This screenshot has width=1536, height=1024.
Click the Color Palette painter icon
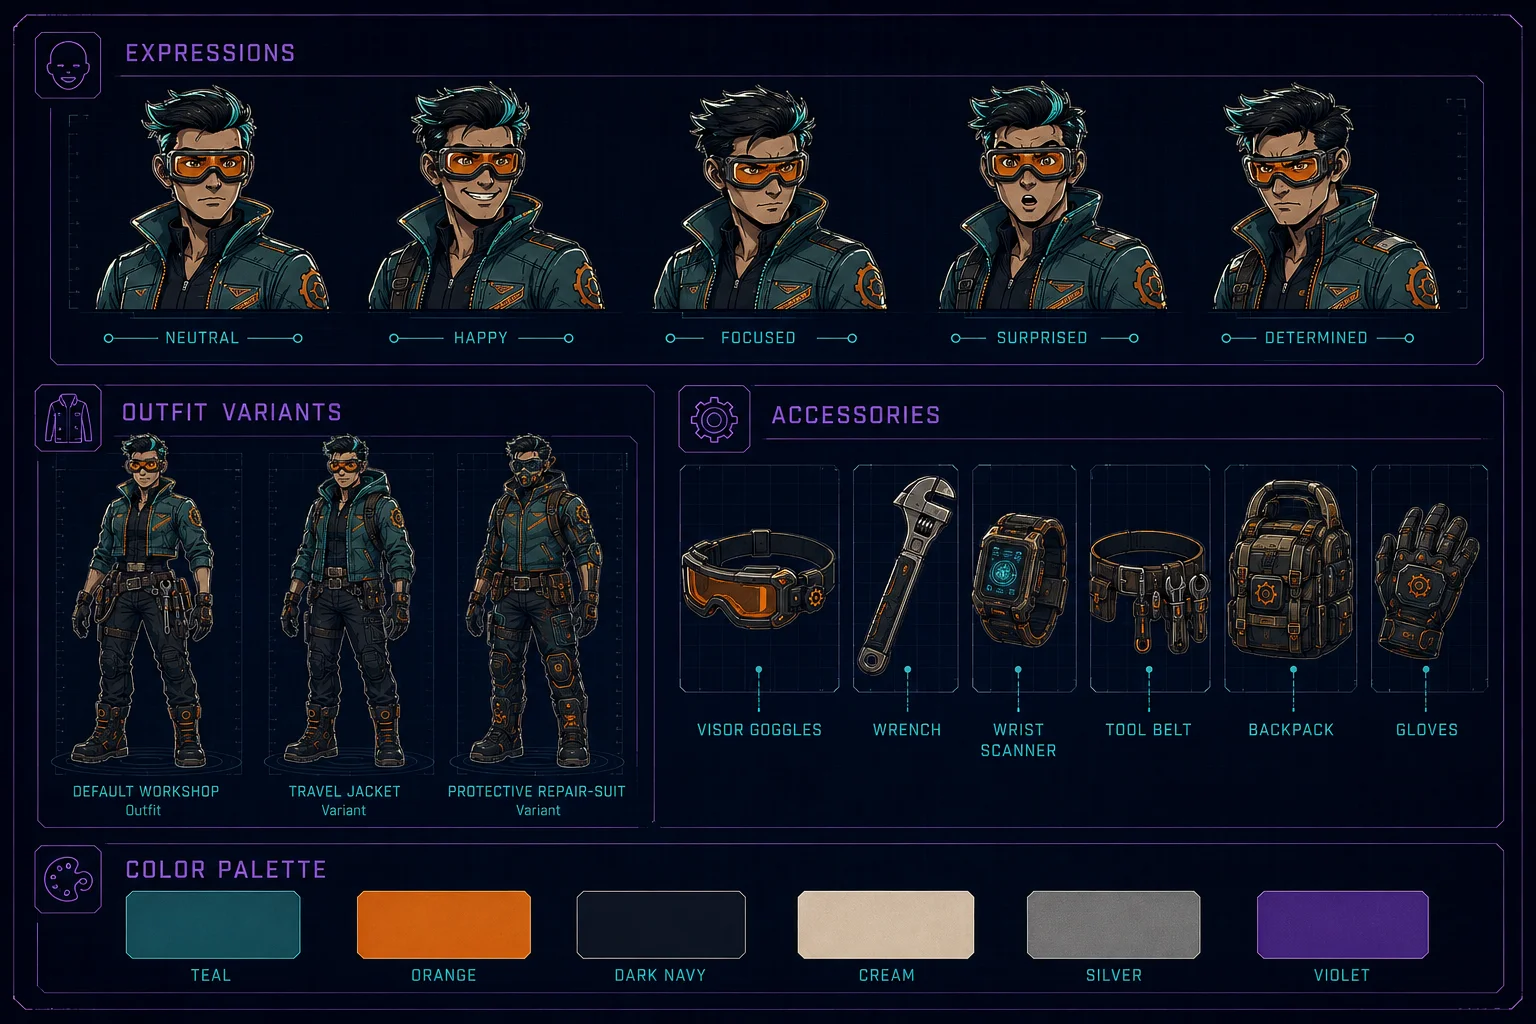pos(68,879)
